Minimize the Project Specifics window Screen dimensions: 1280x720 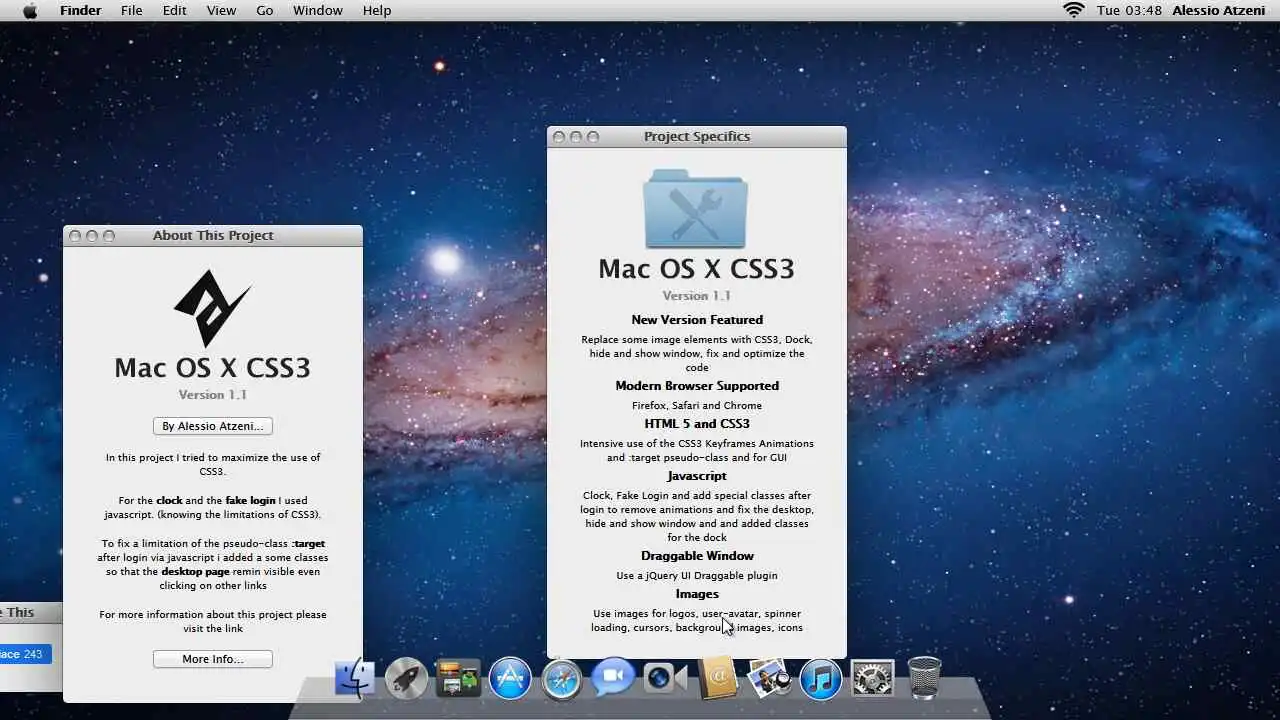[576, 137]
